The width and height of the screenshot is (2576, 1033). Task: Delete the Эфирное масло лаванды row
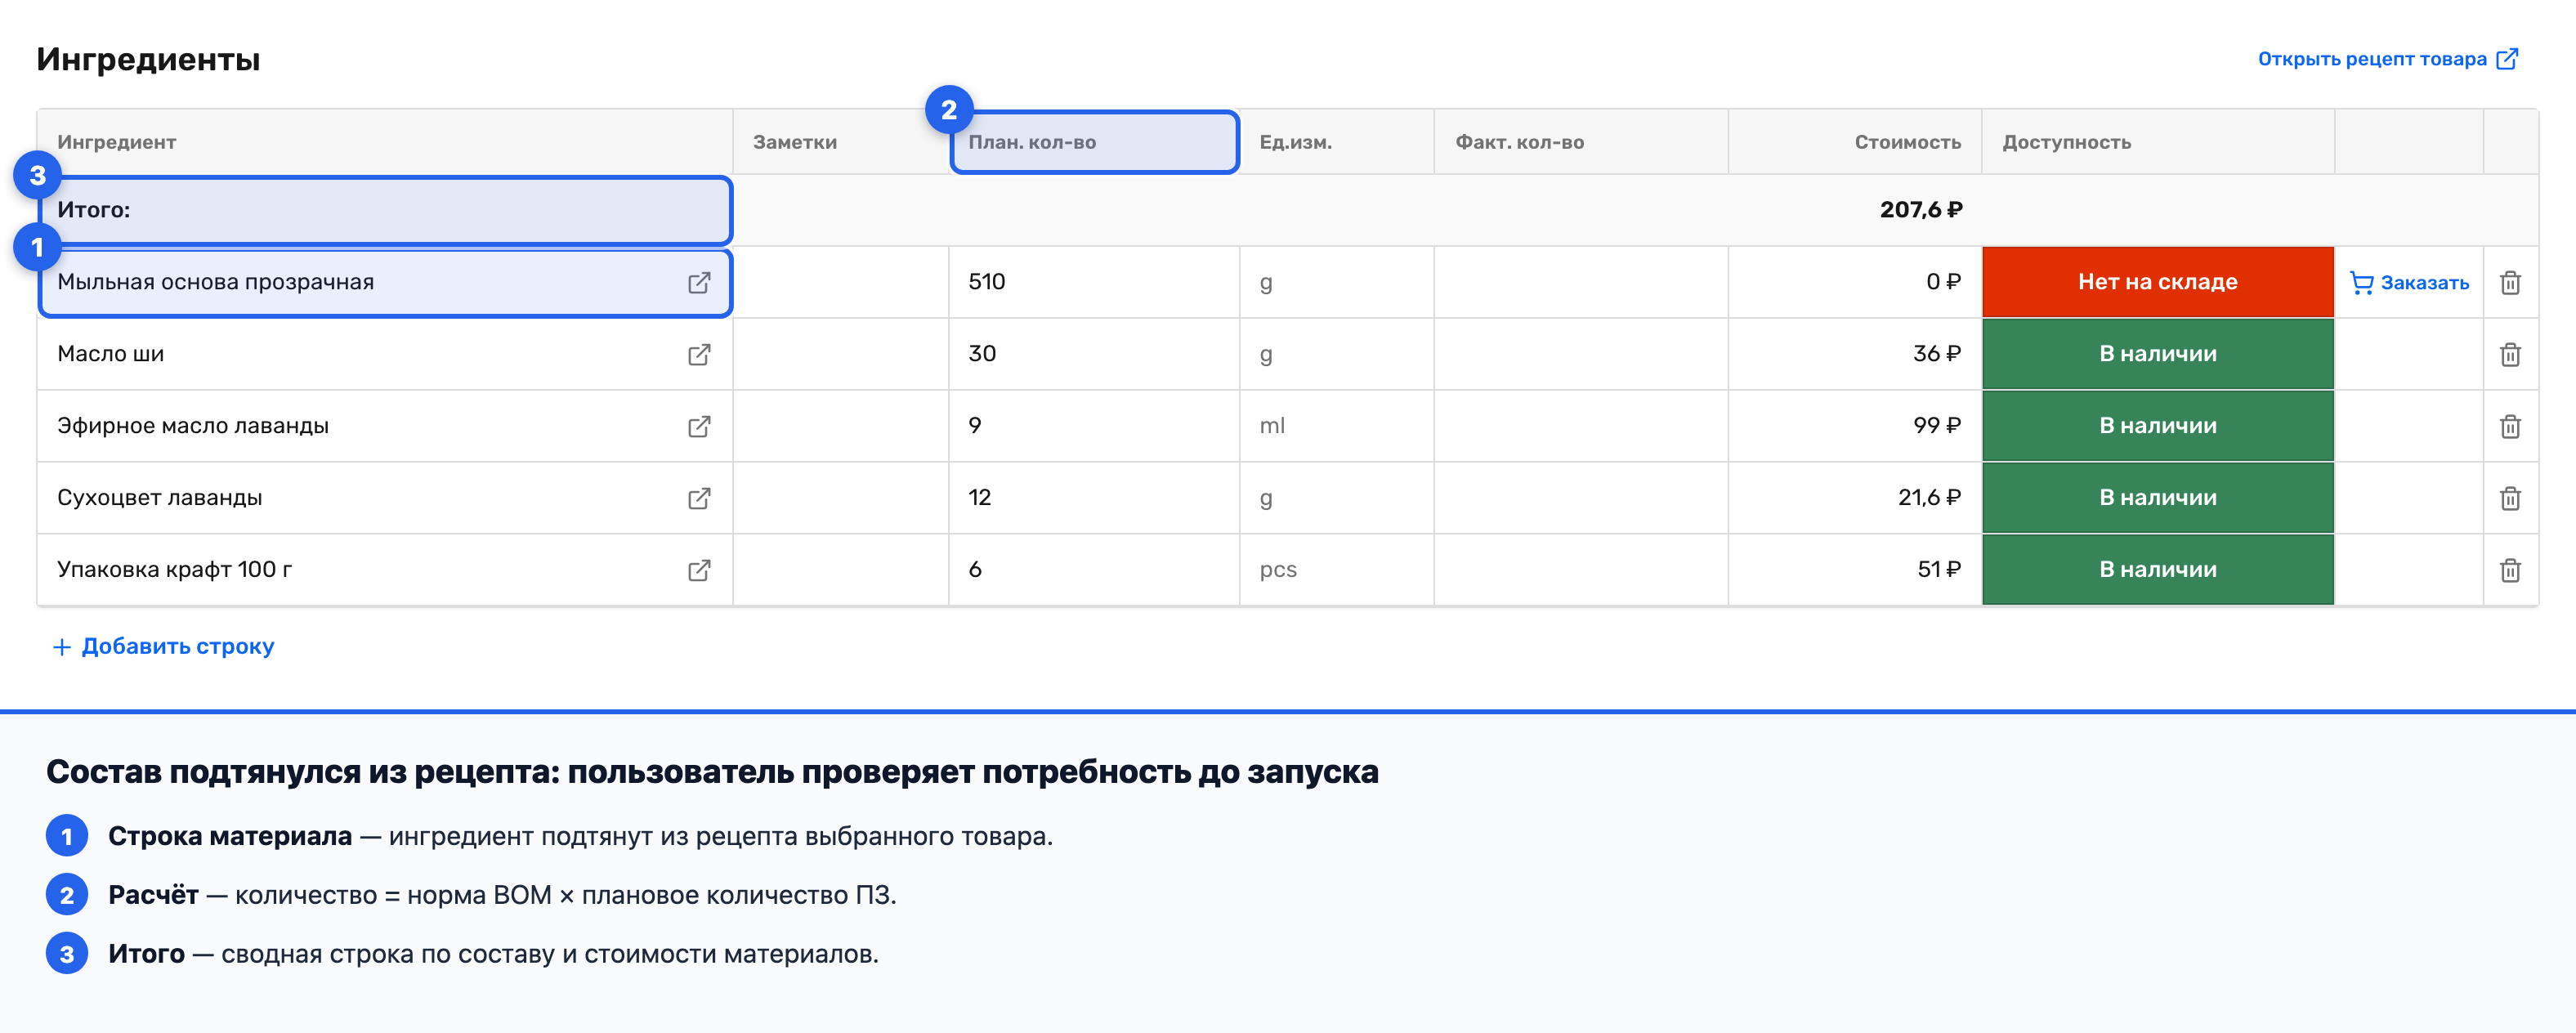[2510, 427]
